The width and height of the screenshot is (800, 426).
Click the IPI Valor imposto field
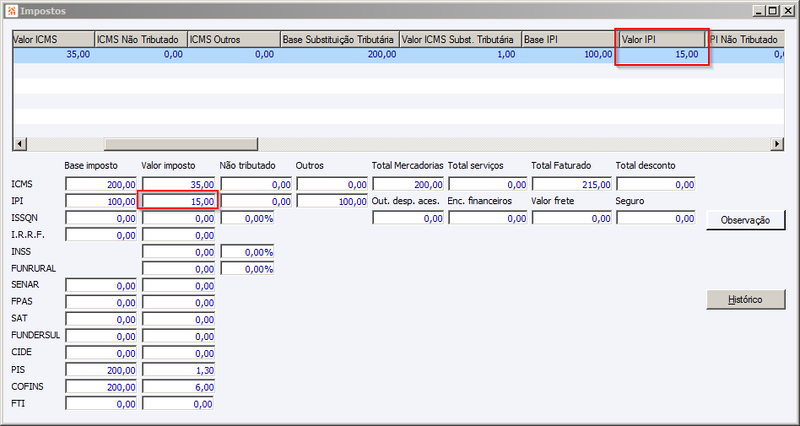[x=179, y=202]
